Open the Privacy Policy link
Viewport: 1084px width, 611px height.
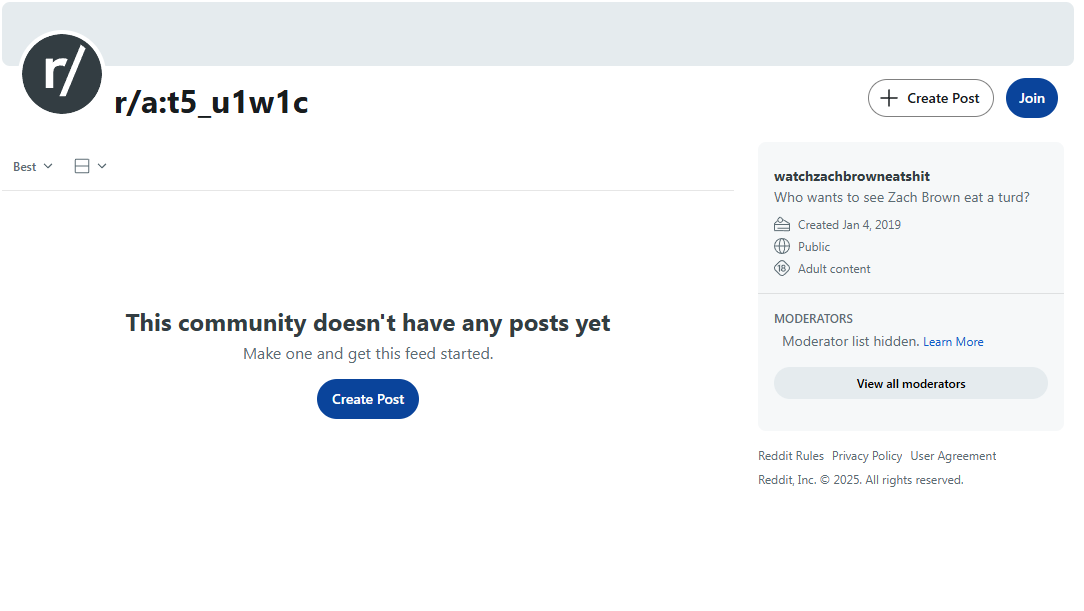pos(867,455)
